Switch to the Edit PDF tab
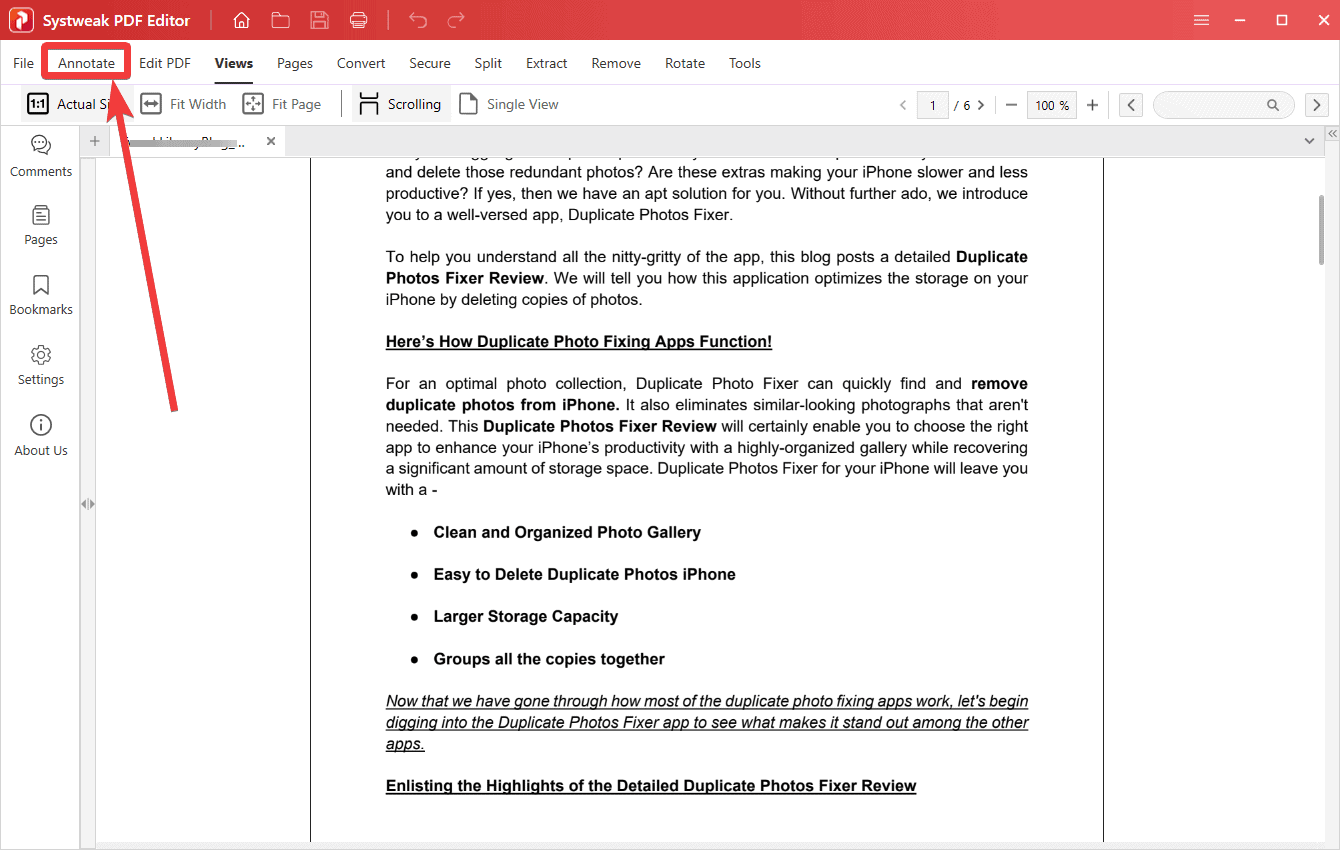 pos(165,63)
